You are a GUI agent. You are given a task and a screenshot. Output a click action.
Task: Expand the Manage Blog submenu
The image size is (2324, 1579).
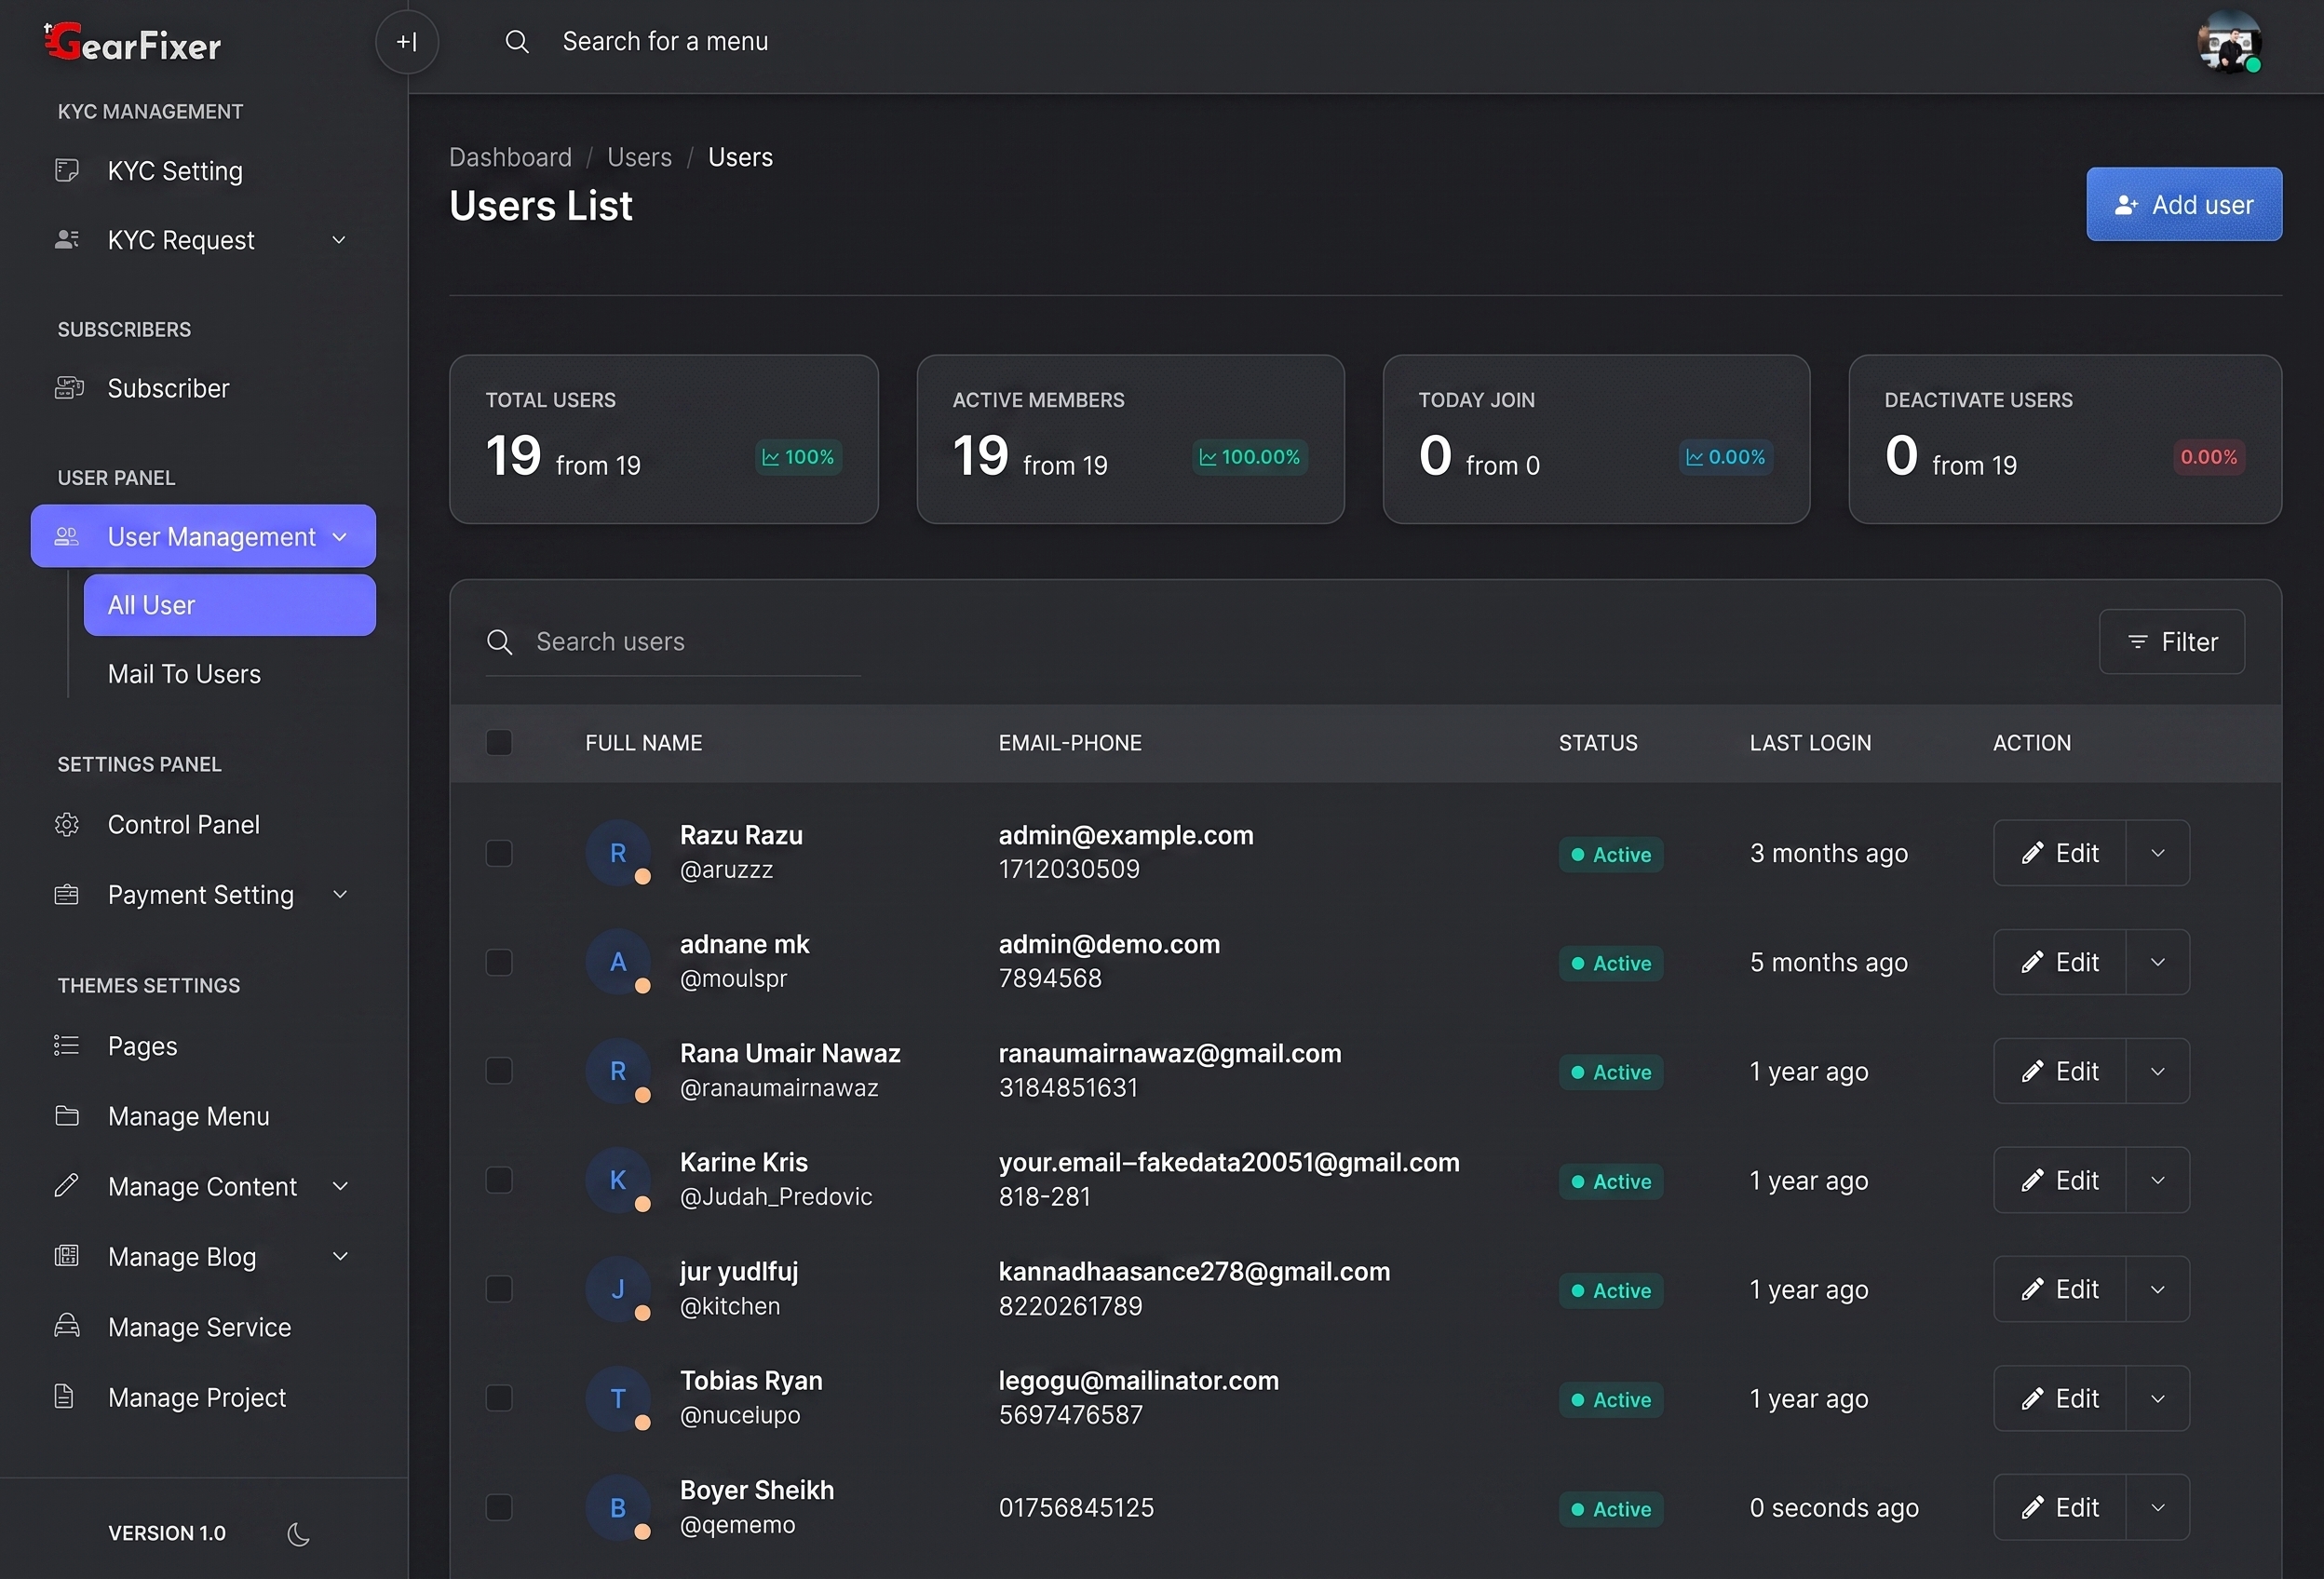[339, 1256]
